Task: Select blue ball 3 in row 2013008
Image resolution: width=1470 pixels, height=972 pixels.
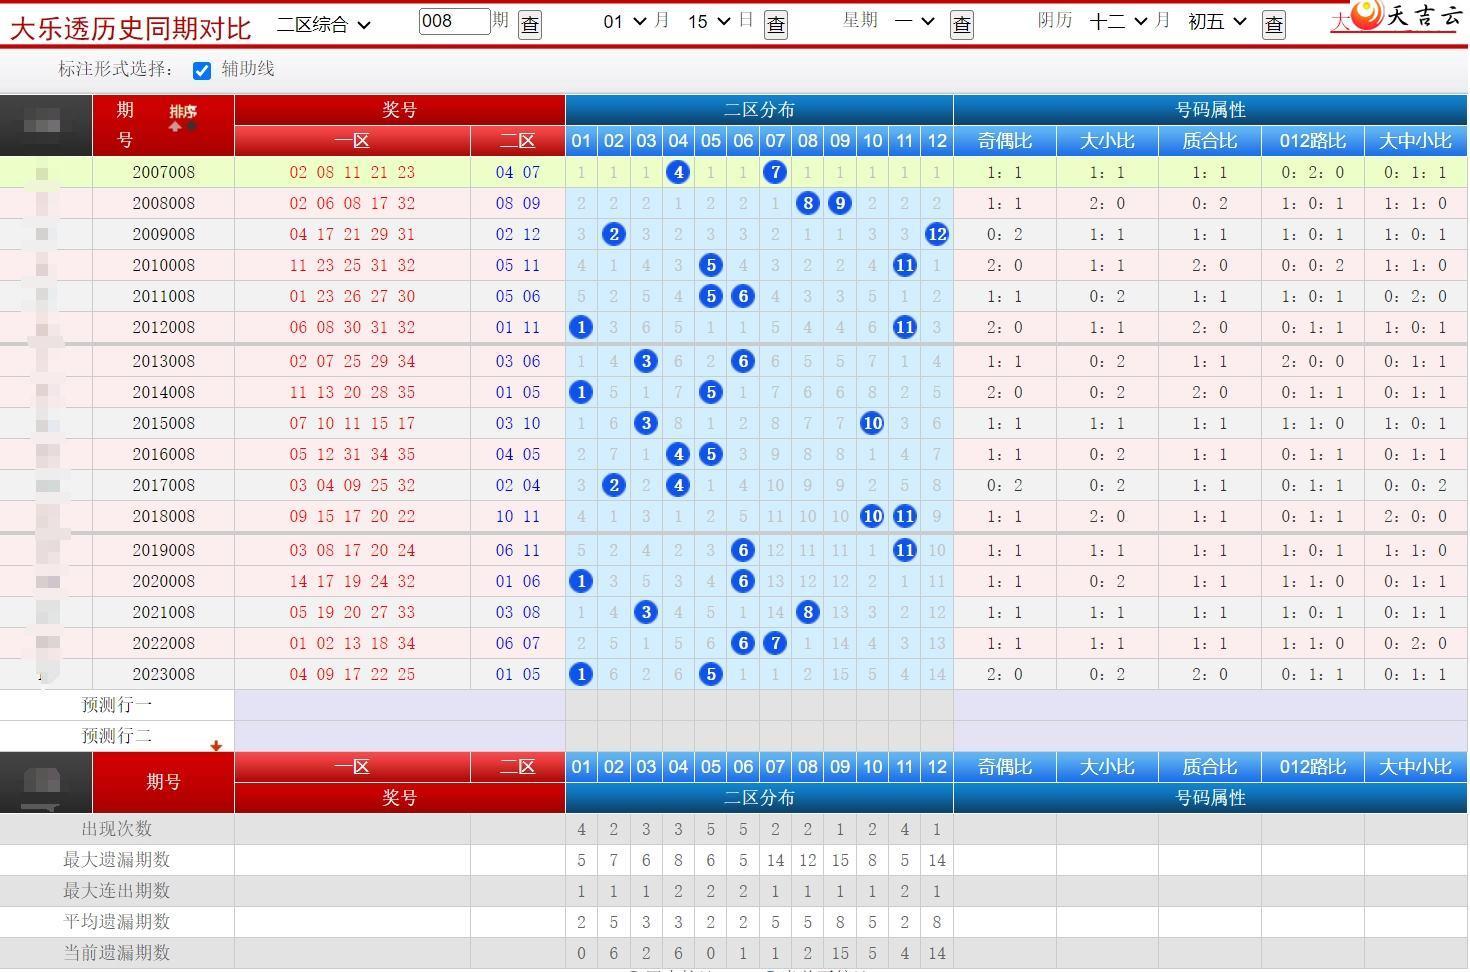Action: coord(646,361)
